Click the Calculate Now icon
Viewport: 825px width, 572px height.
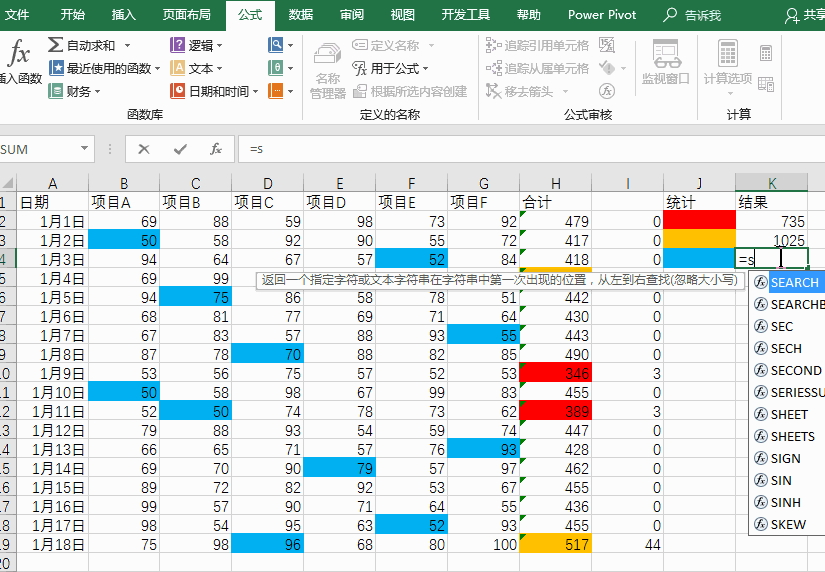(766, 53)
